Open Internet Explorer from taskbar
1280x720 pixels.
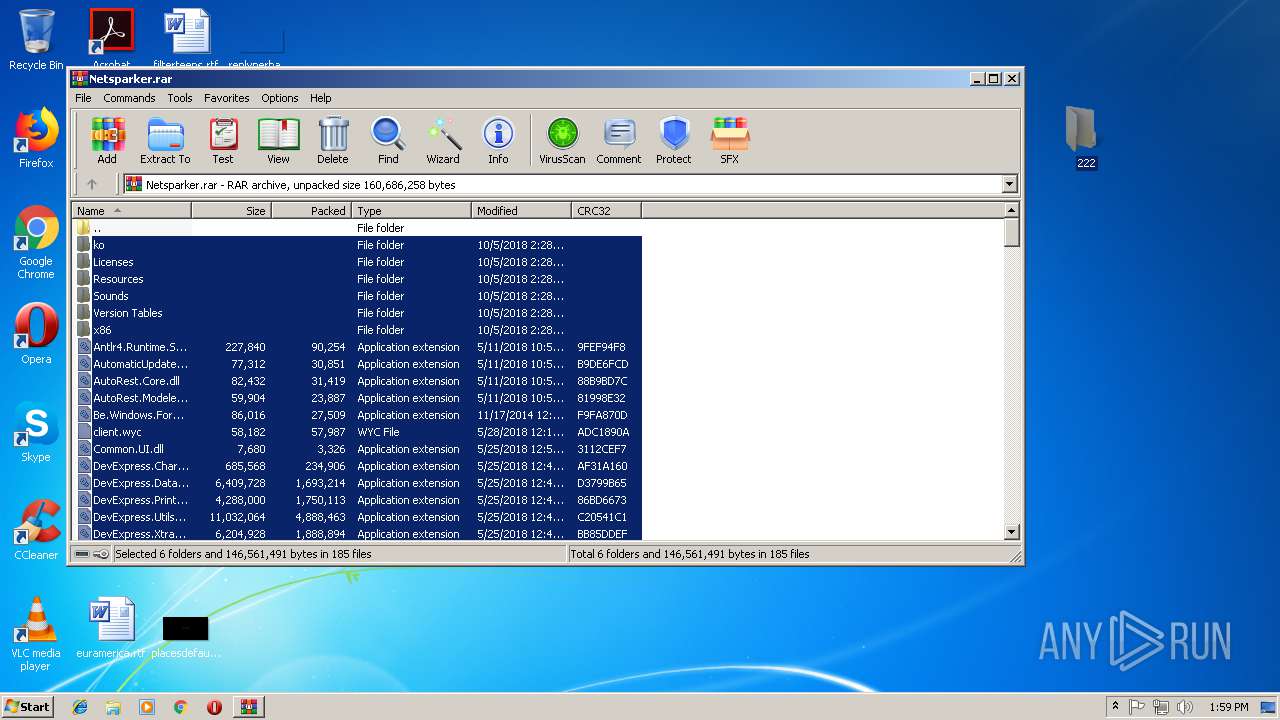(x=80, y=707)
